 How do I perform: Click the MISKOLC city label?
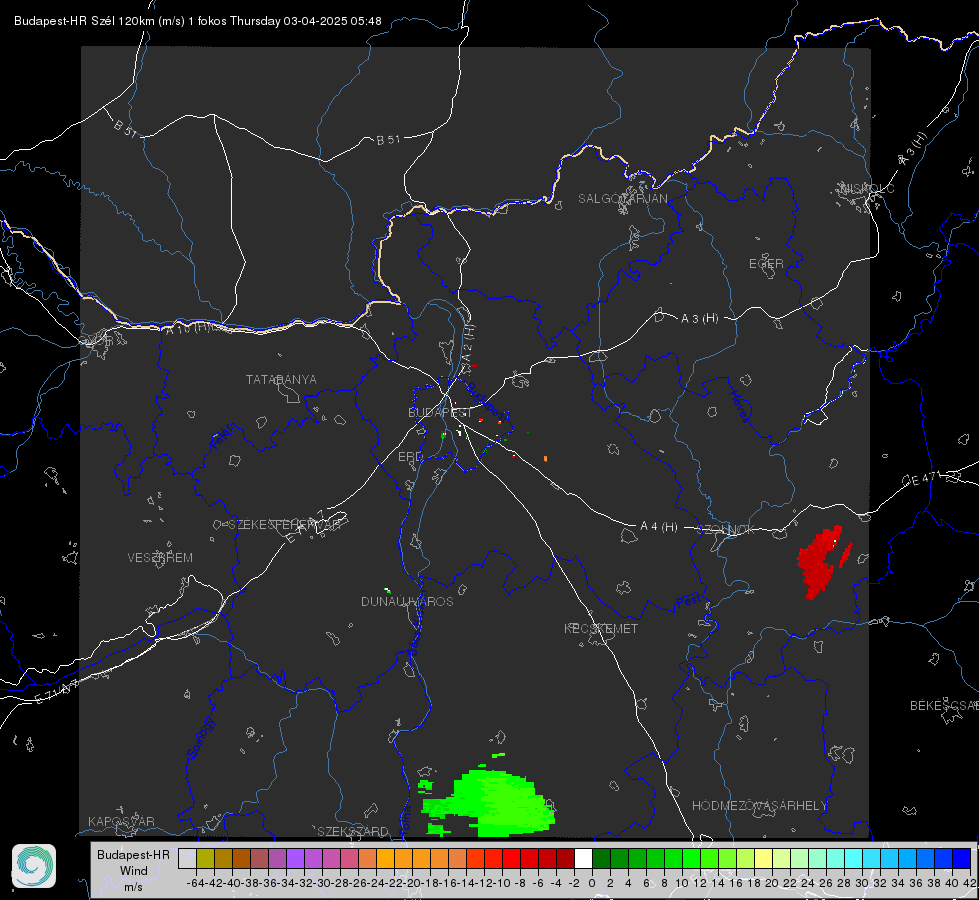867,188
